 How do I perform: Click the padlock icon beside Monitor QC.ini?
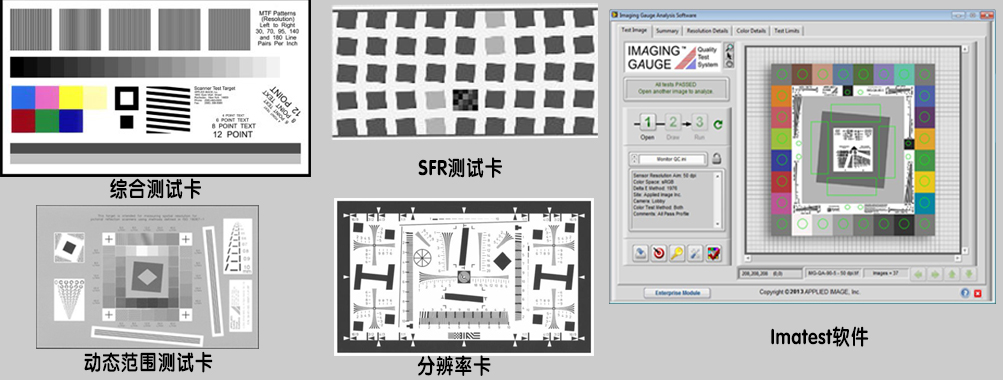click(x=717, y=159)
